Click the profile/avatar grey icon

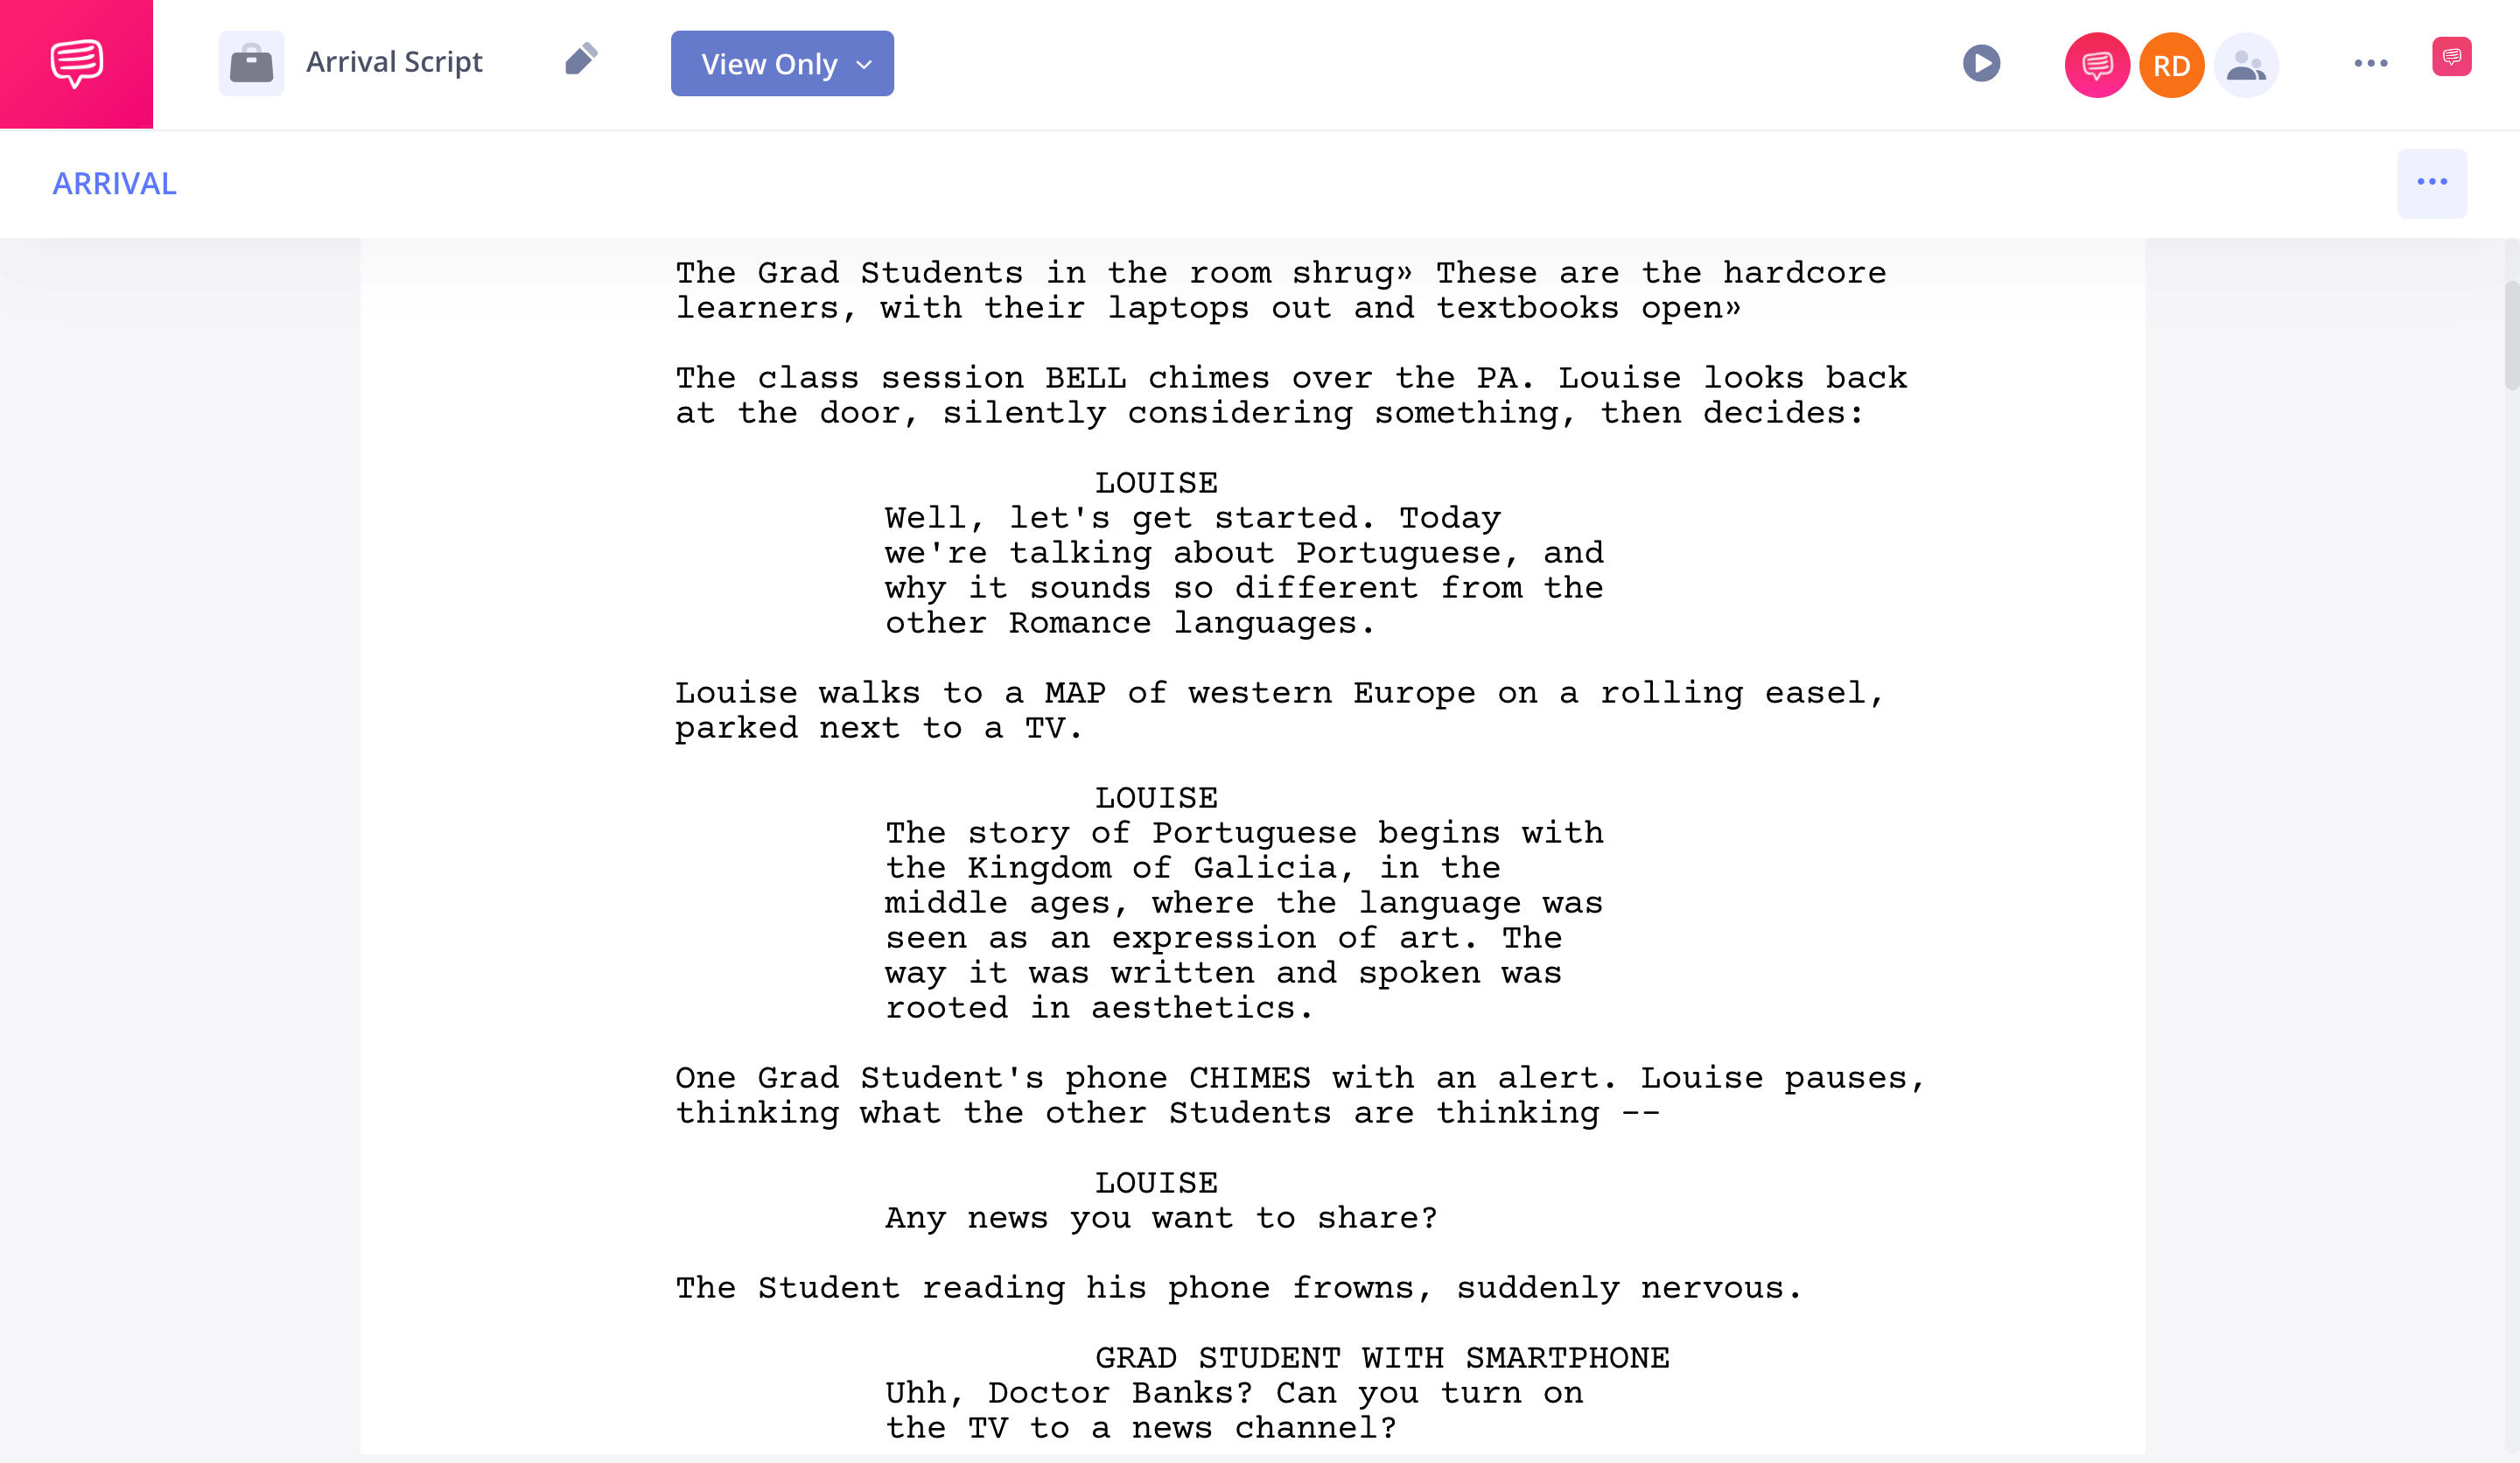tap(2247, 65)
